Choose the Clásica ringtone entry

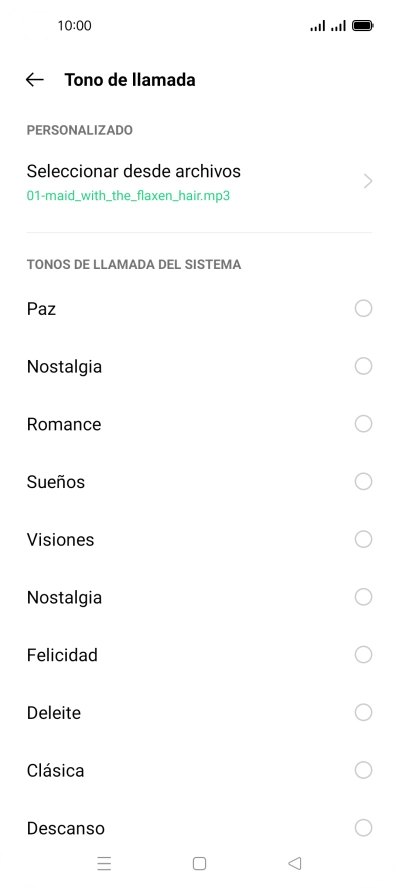(x=199, y=770)
